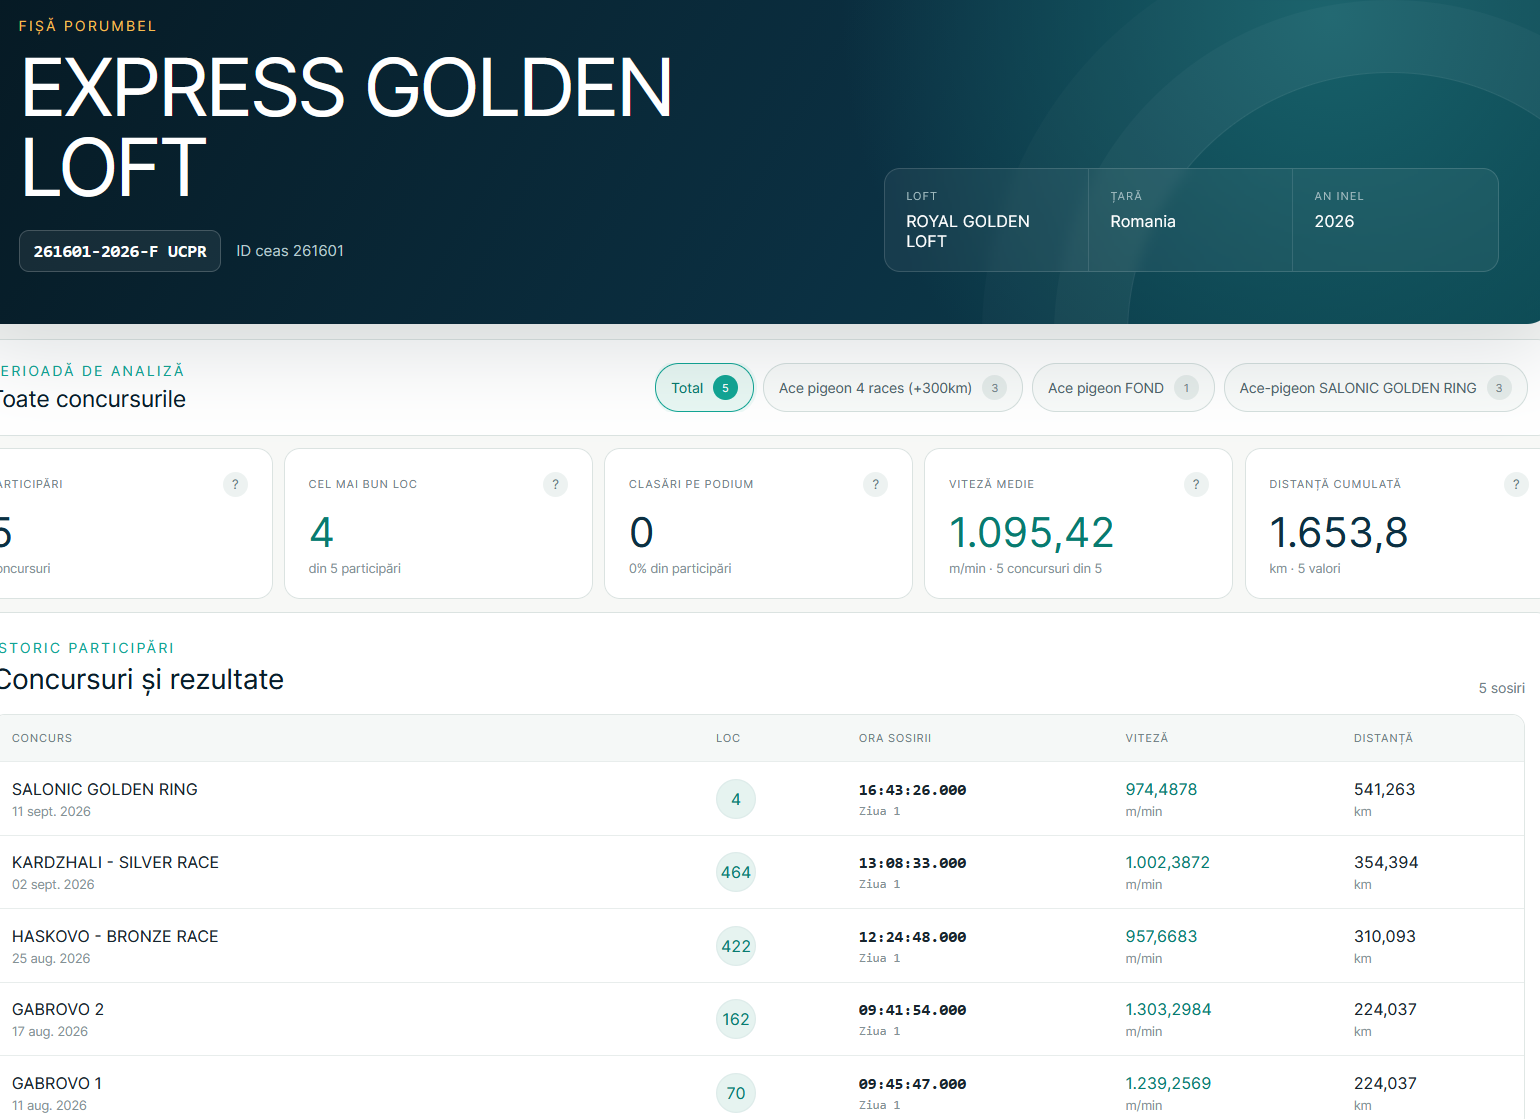The height and width of the screenshot is (1119, 1540).
Task: Click place badge 162 for Gabrovo 2
Action: pyautogui.click(x=736, y=1019)
